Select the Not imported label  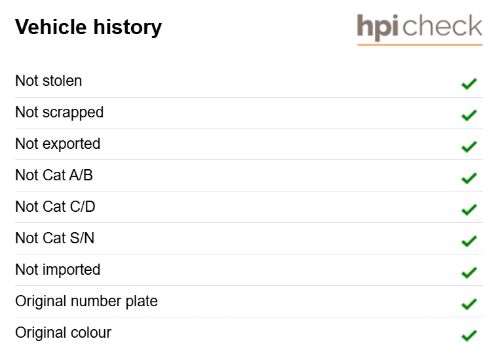pos(58,270)
